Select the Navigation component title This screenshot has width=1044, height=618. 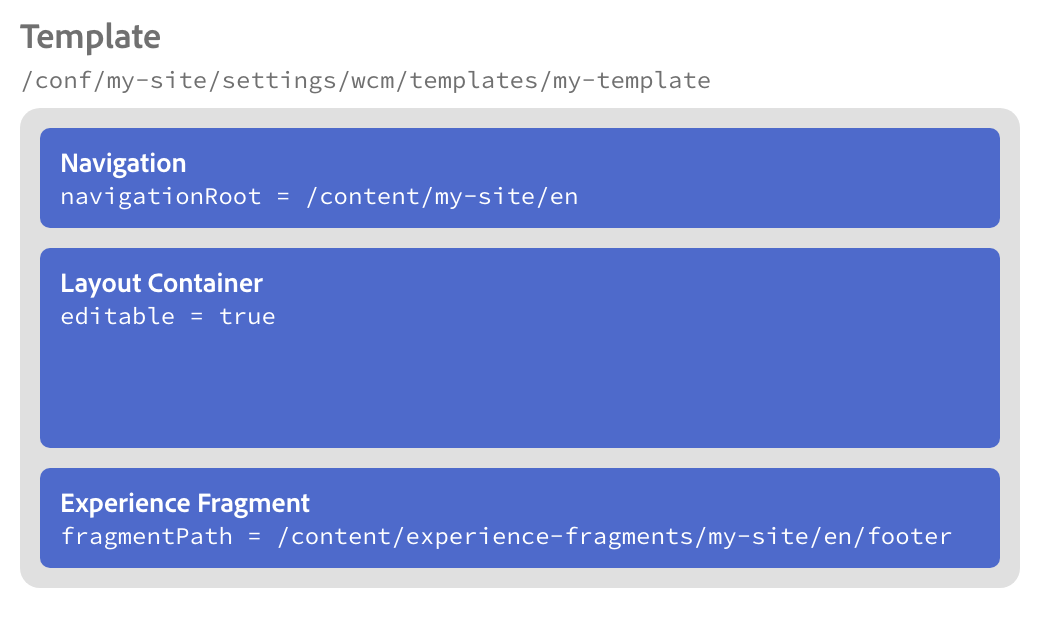[x=123, y=163]
